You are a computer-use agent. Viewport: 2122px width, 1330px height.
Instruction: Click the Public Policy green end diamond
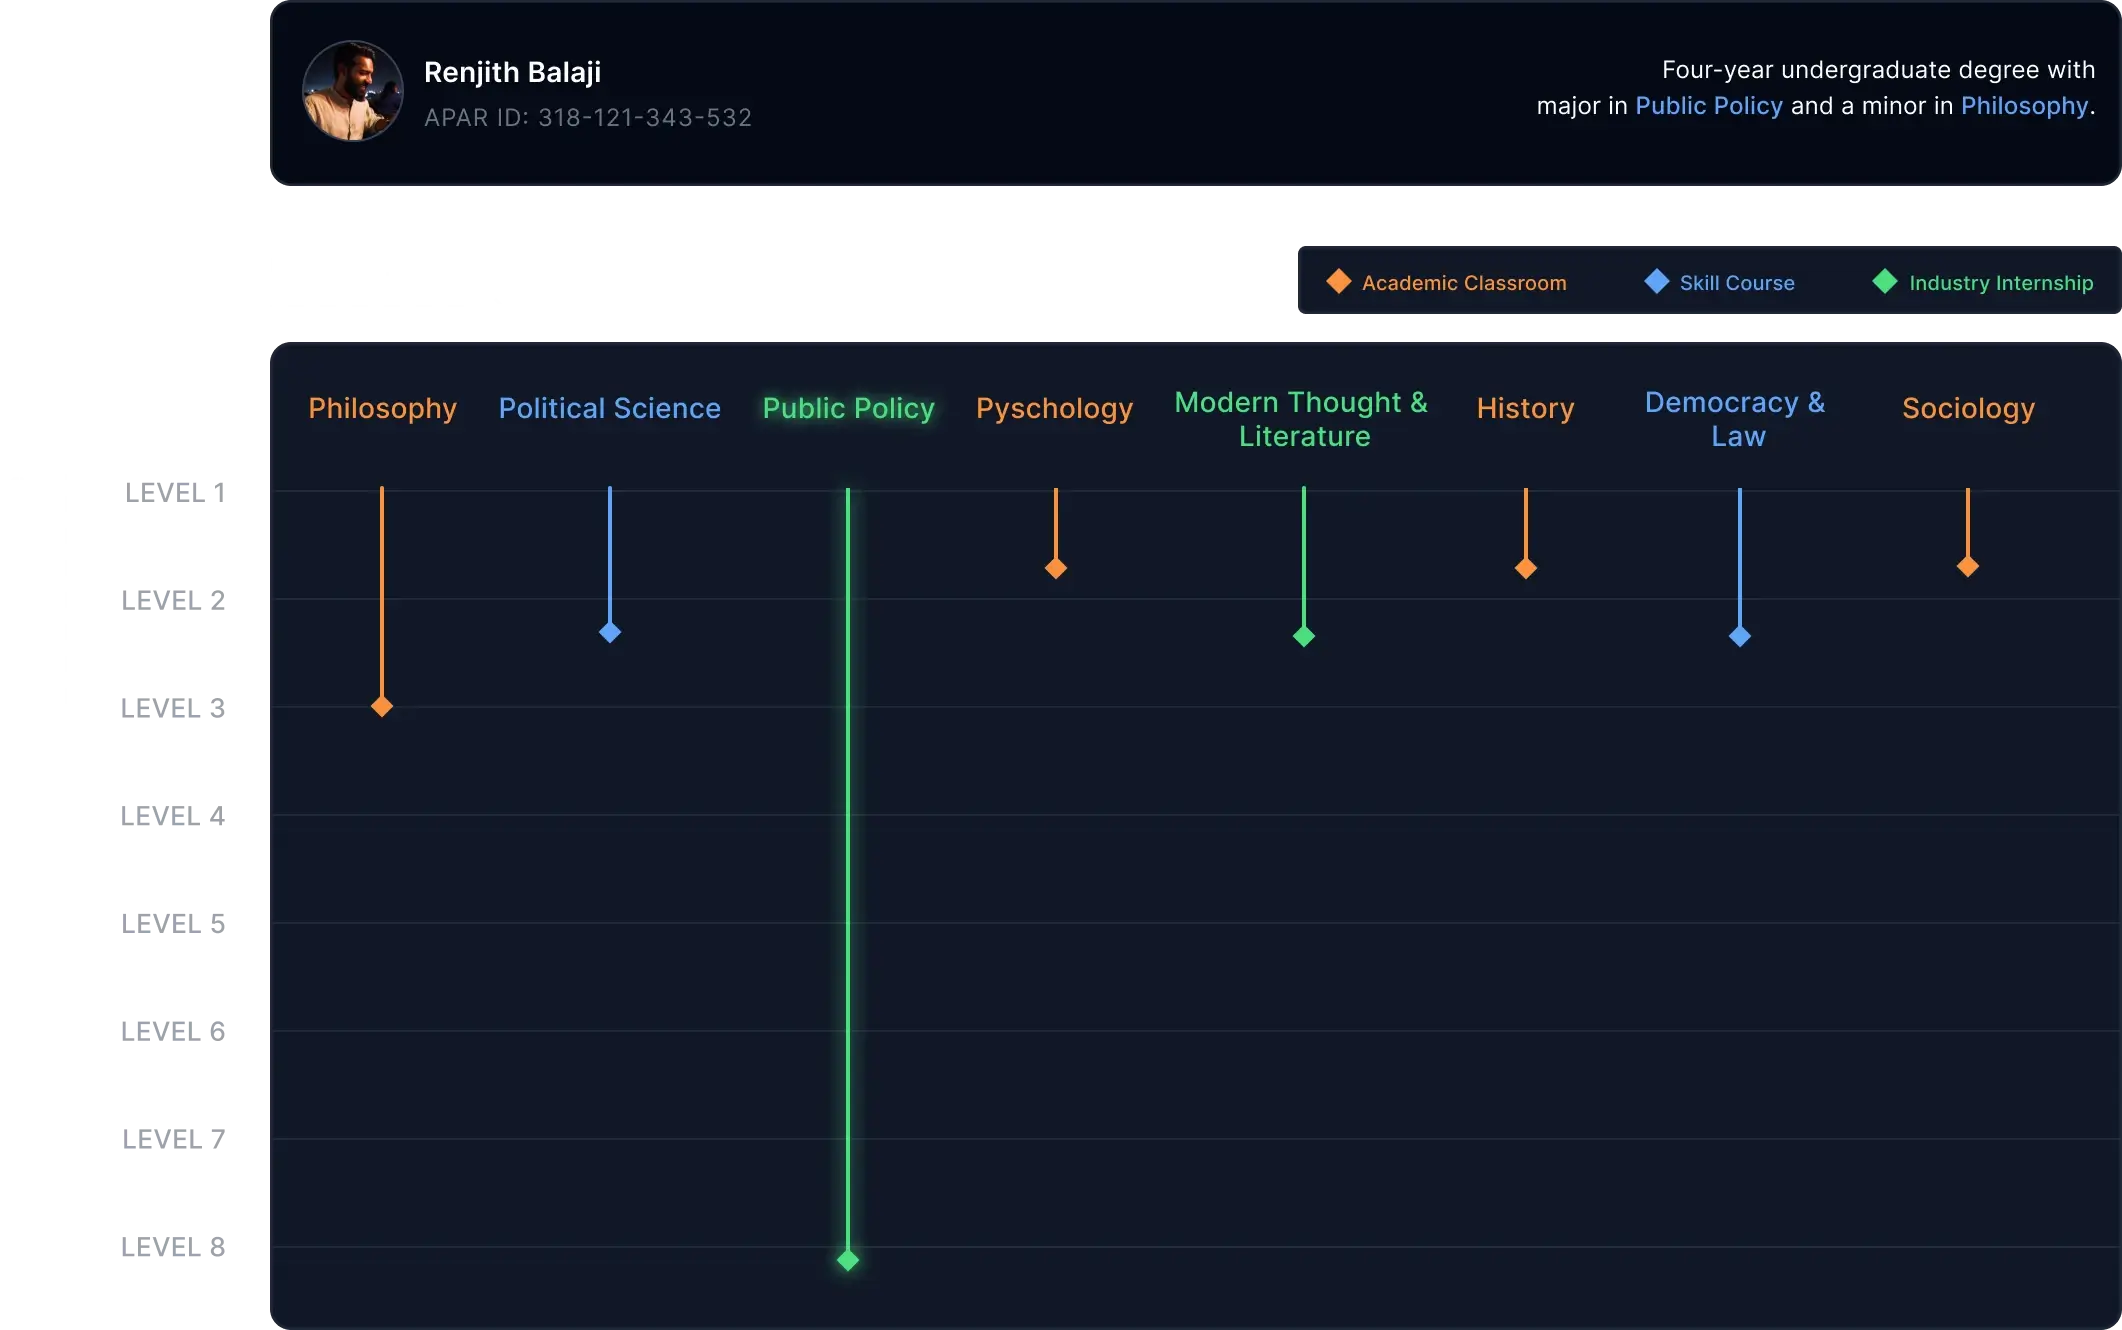tap(848, 1260)
